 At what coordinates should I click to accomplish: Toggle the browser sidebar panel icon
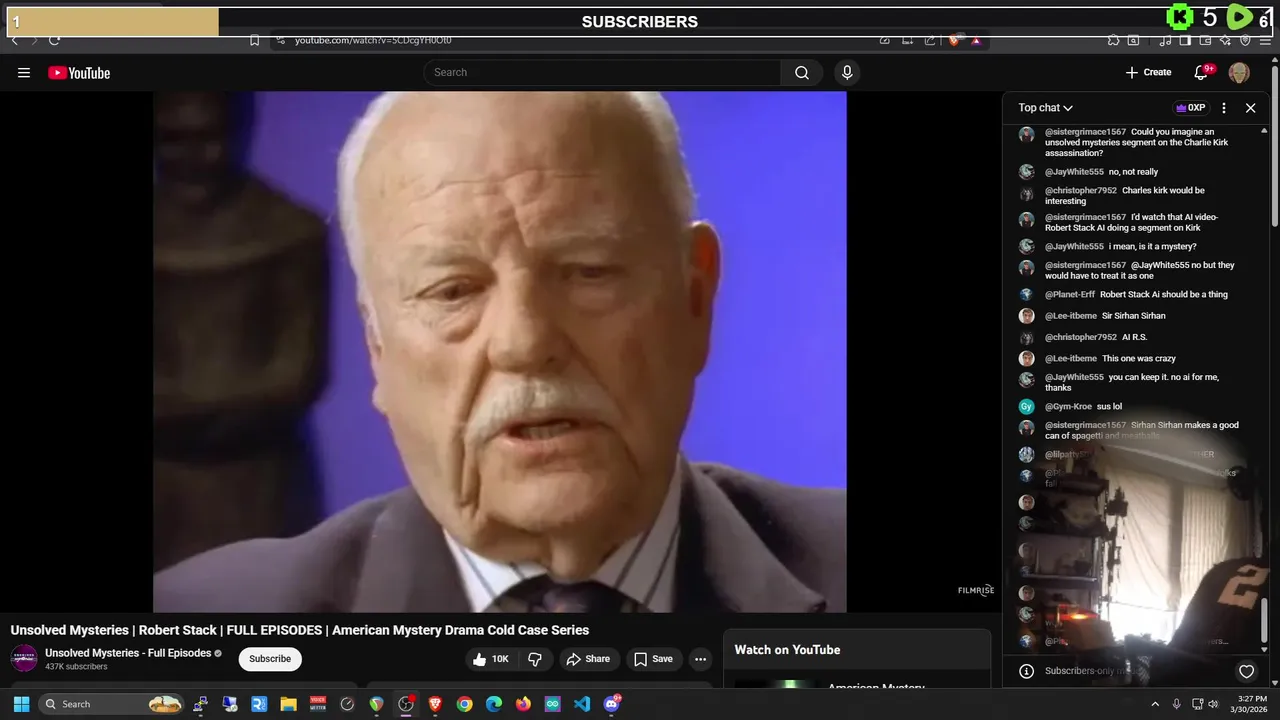point(1185,41)
